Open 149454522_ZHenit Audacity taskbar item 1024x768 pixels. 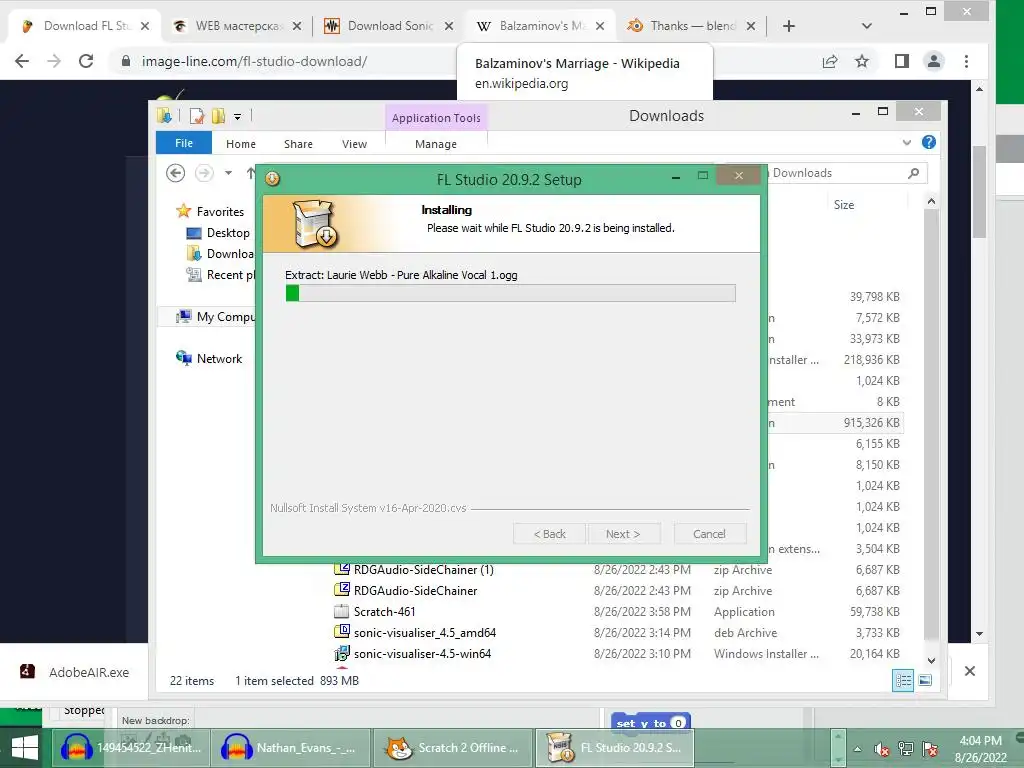(x=131, y=748)
